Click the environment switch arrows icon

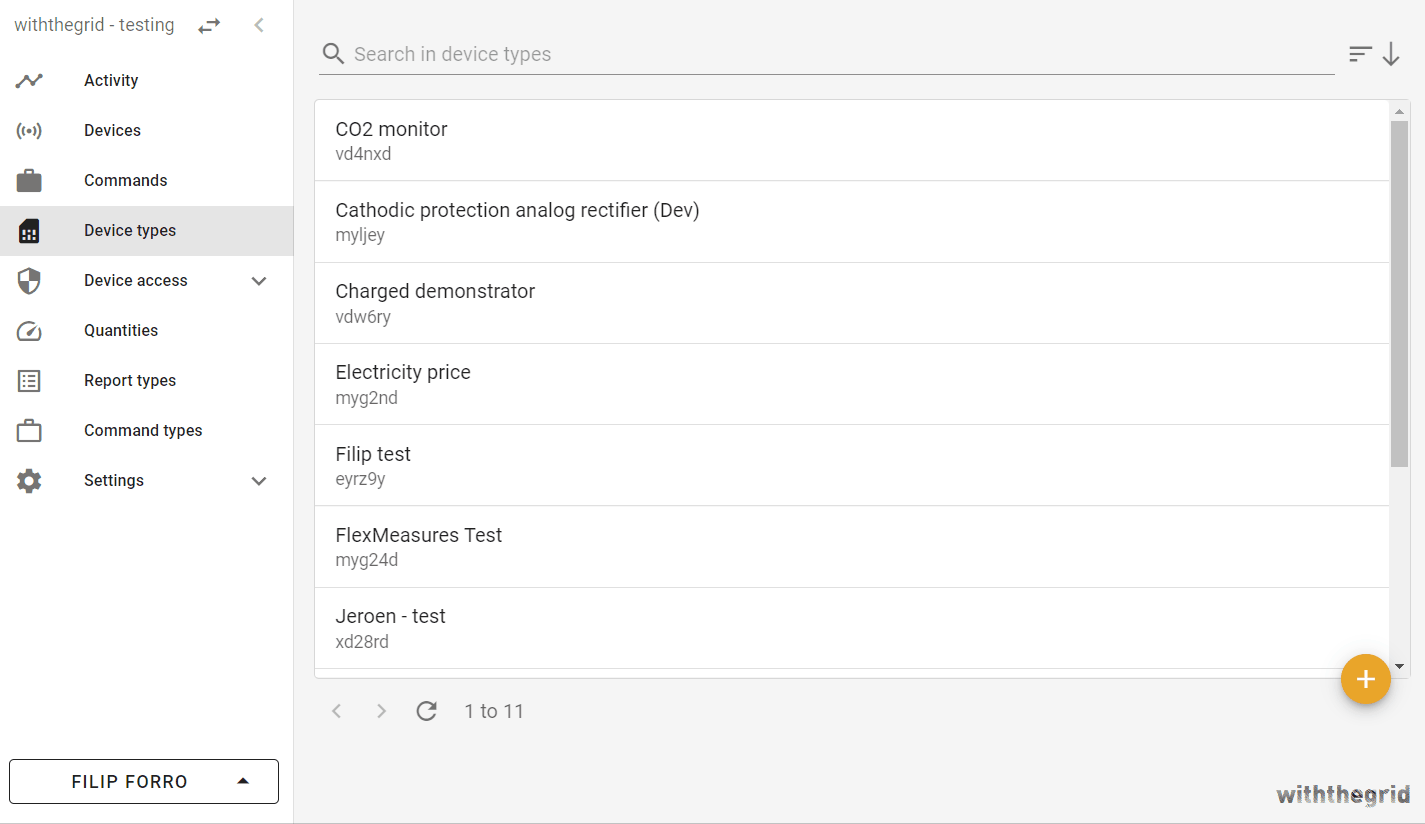[209, 26]
